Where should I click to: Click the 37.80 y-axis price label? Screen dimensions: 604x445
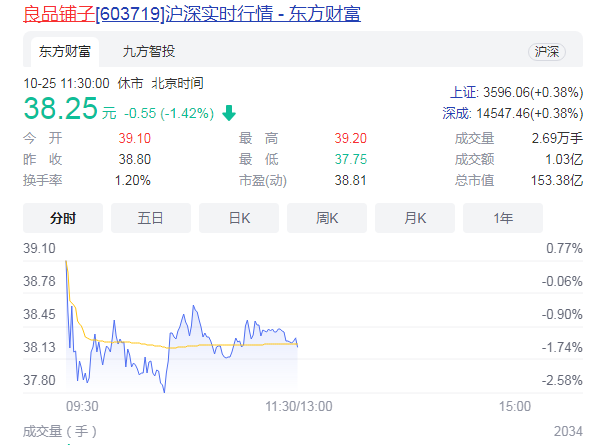39,380
